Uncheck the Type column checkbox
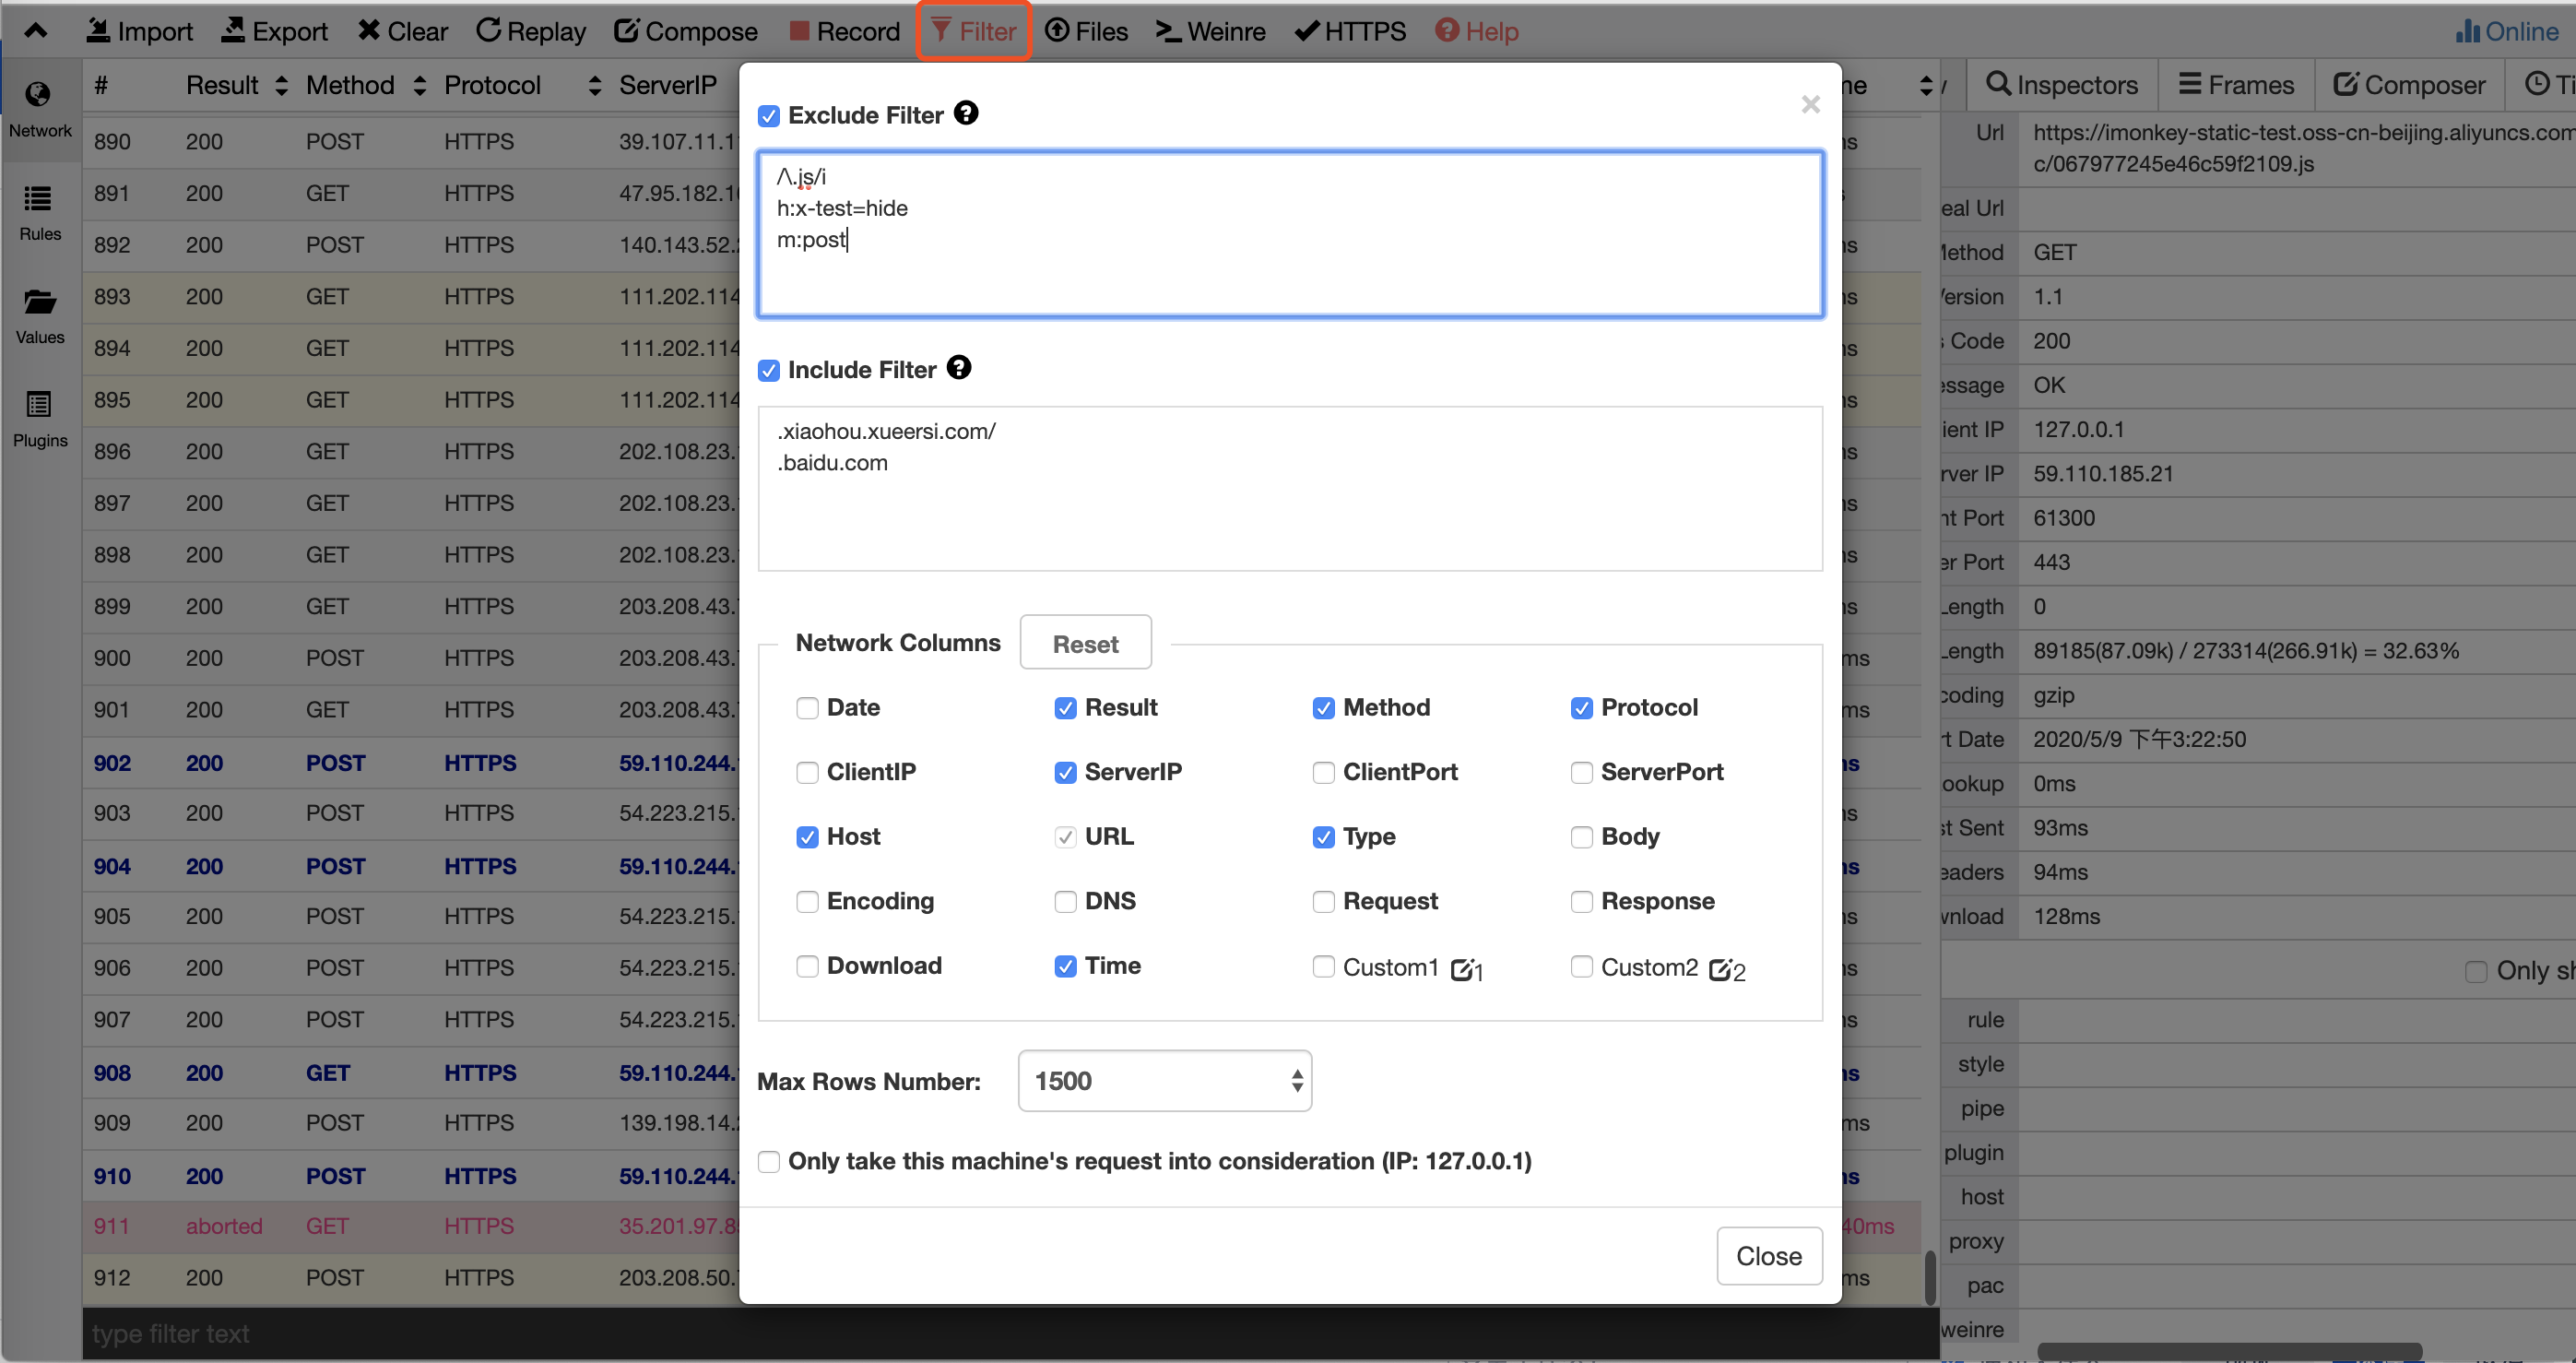The height and width of the screenshot is (1363, 2576). pyautogui.click(x=1323, y=837)
